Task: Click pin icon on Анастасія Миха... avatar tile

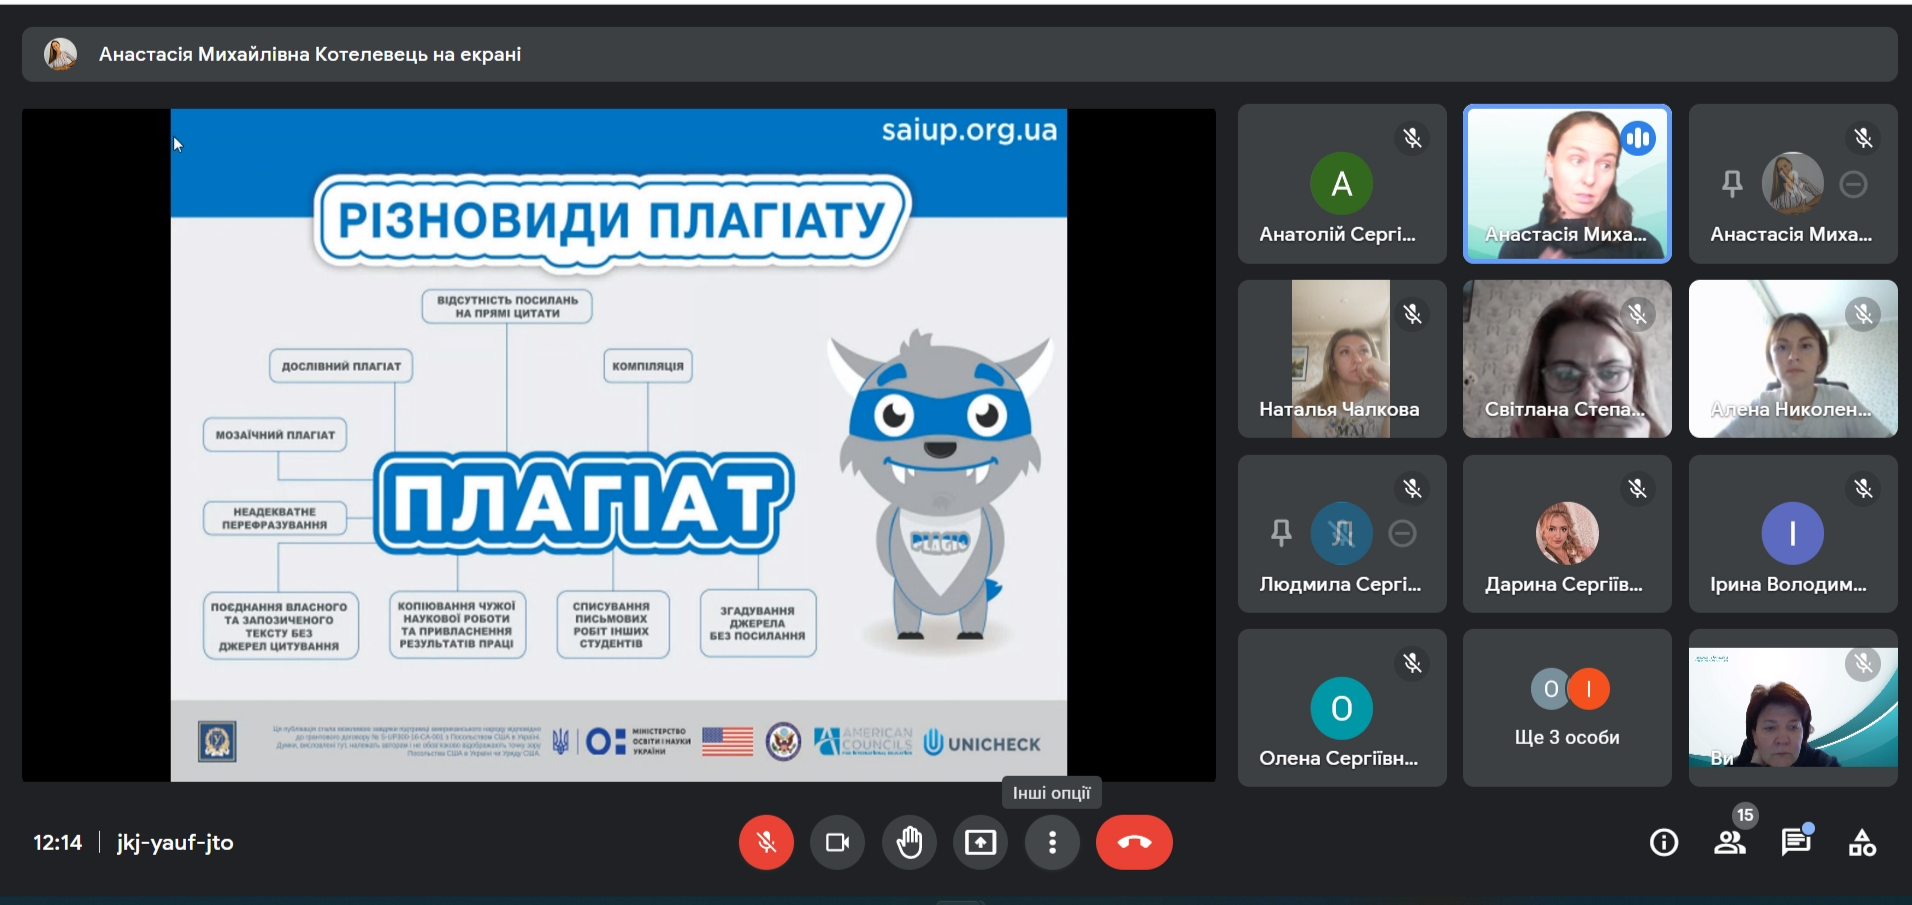Action: click(x=1732, y=184)
